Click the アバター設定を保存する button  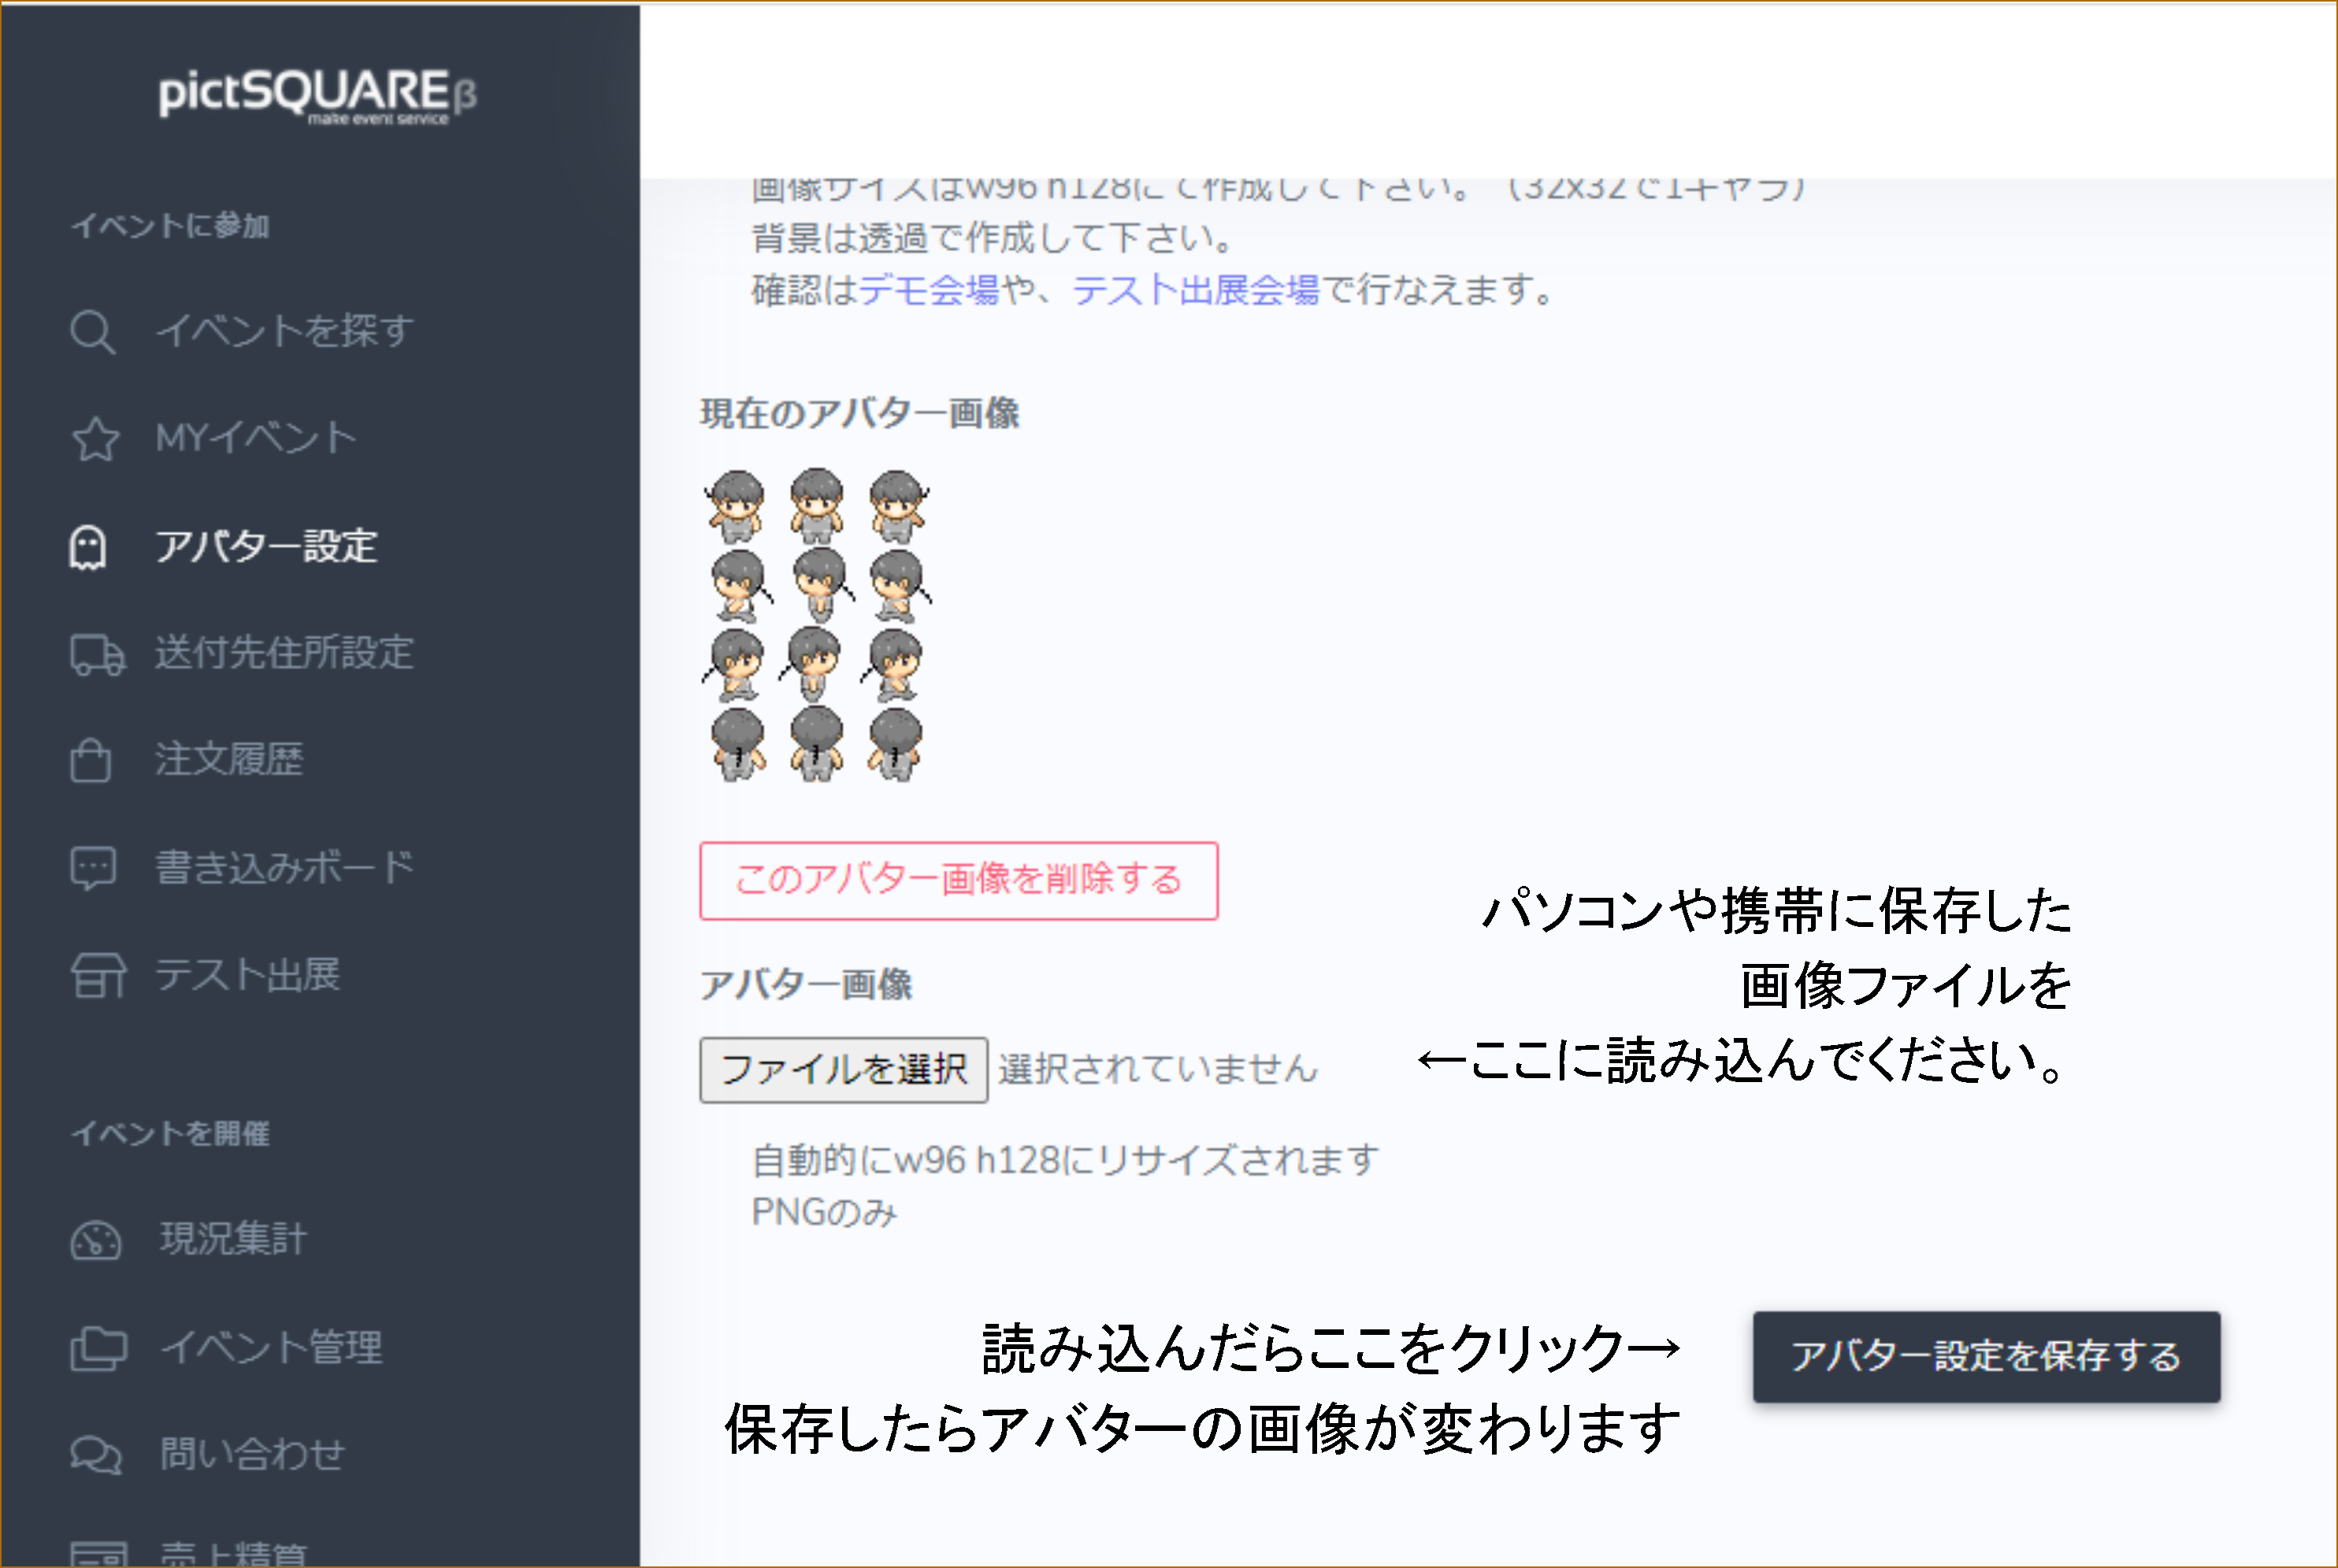coord(1985,1357)
